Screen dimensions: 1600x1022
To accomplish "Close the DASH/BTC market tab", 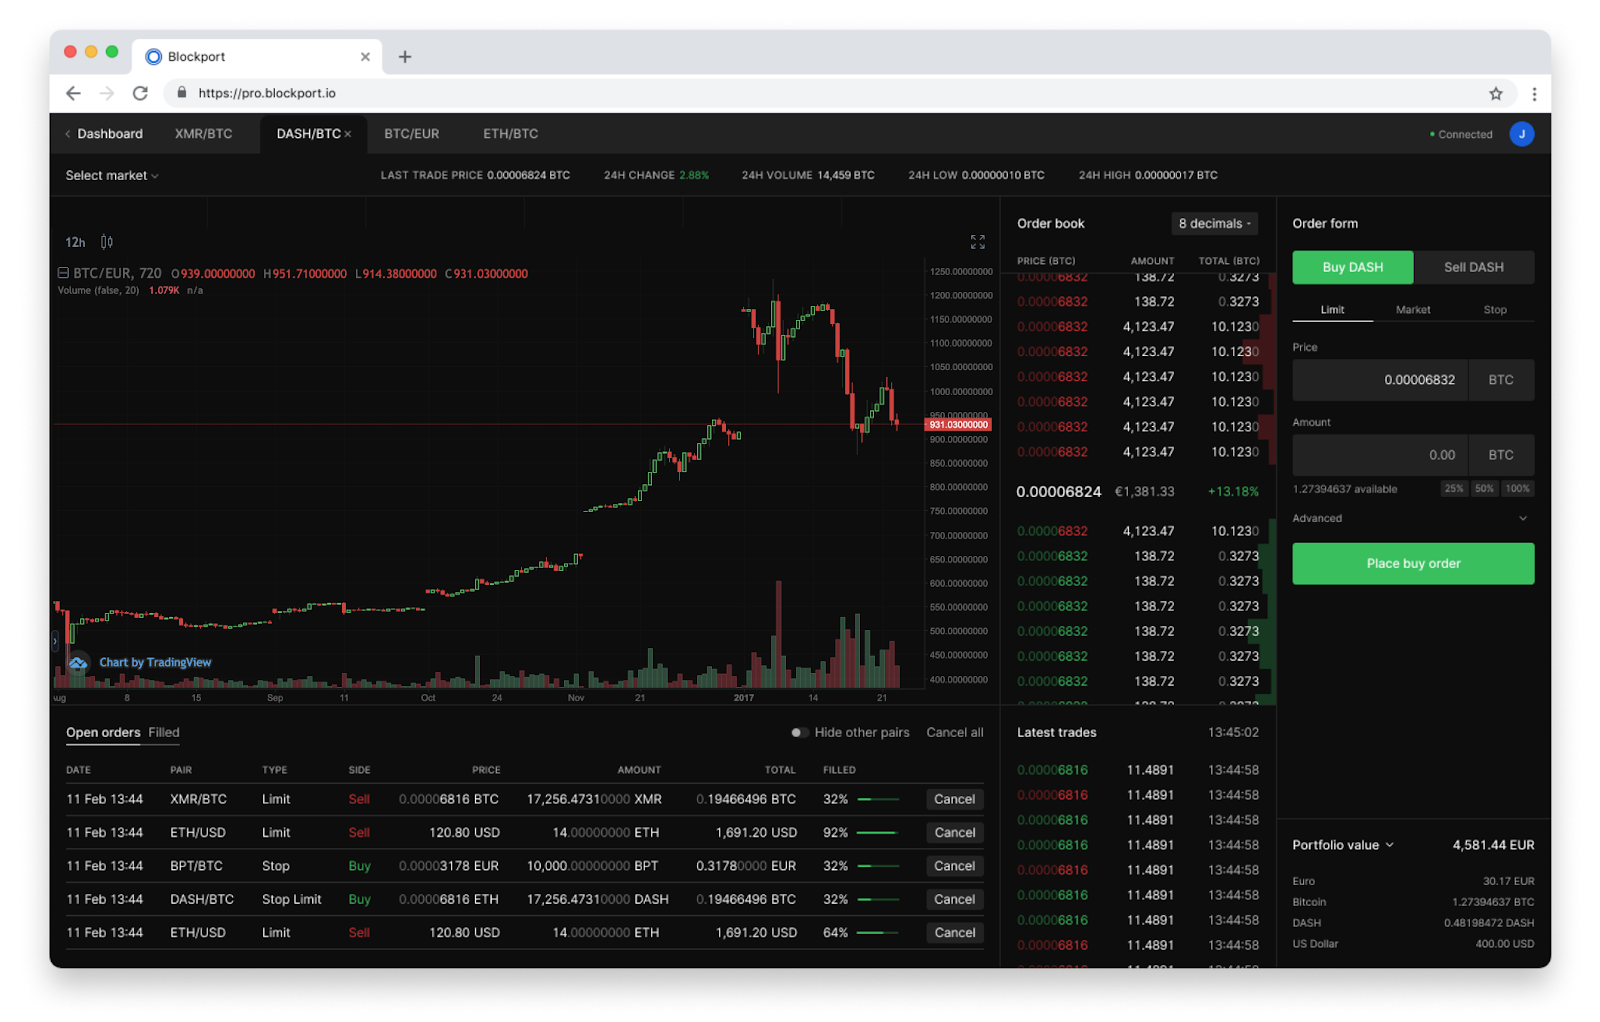I will [x=348, y=134].
